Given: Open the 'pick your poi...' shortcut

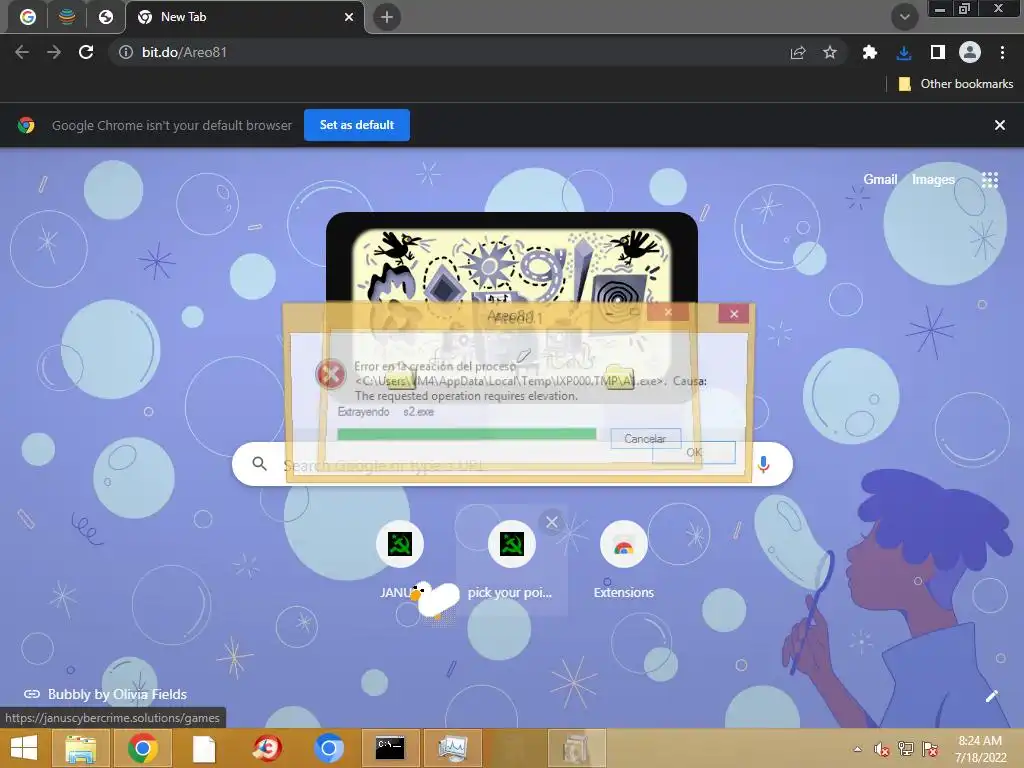Looking at the screenshot, I should click(x=511, y=559).
